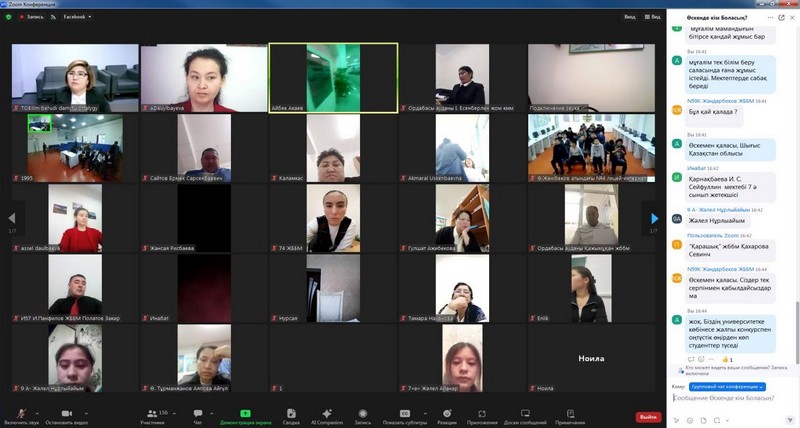Close the chat panel
The width and height of the screenshot is (800, 428).
tap(792, 17)
